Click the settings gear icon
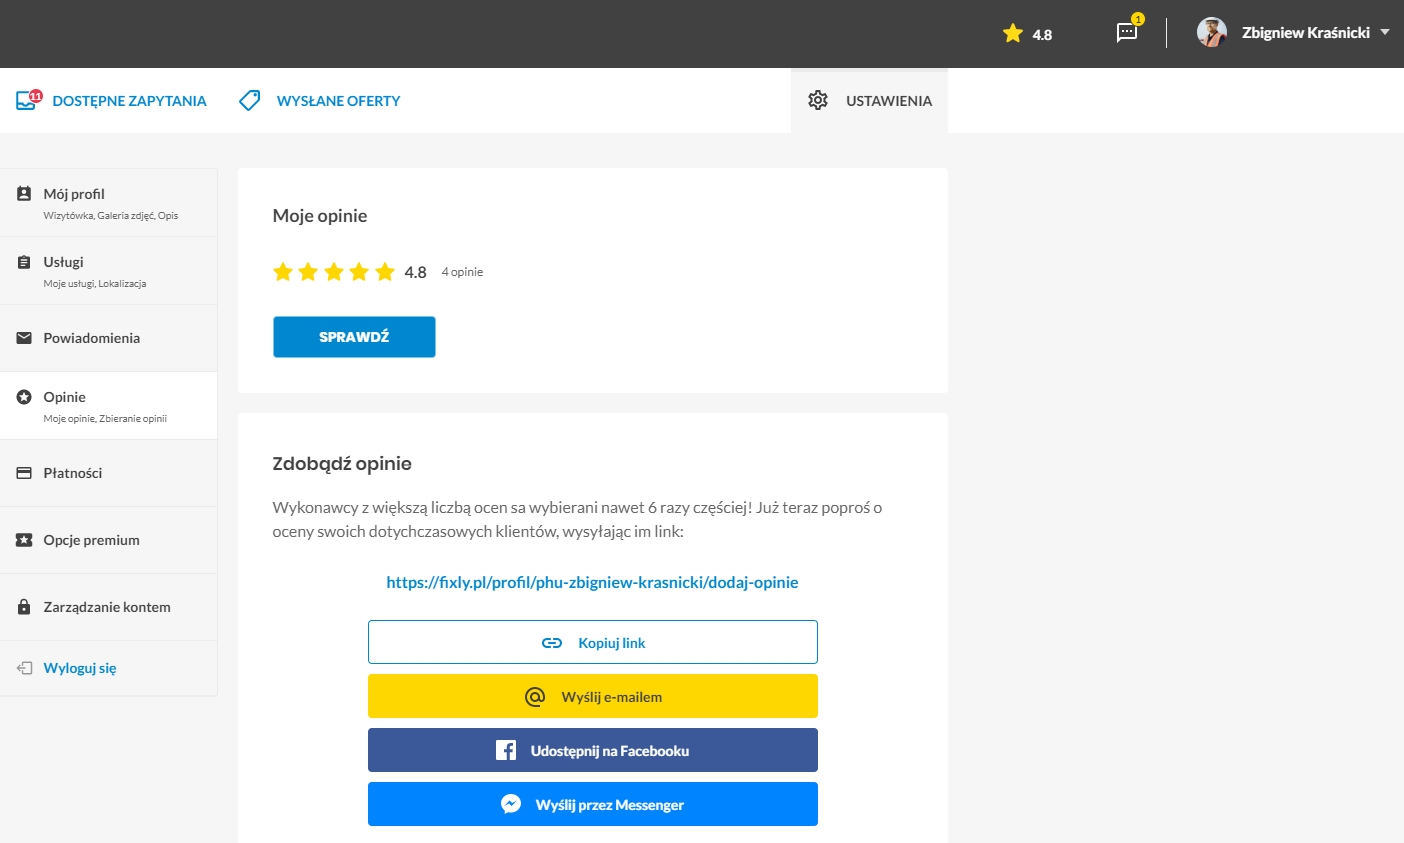 point(818,100)
